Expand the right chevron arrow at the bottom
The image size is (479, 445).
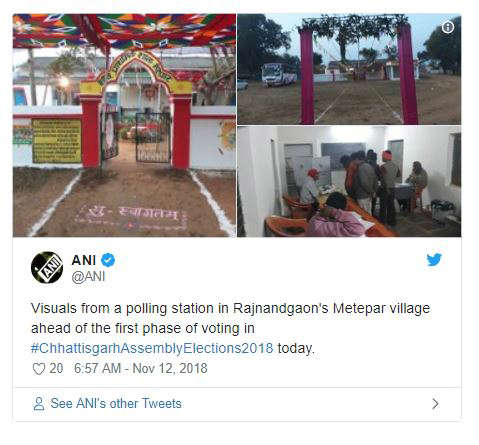point(435,404)
